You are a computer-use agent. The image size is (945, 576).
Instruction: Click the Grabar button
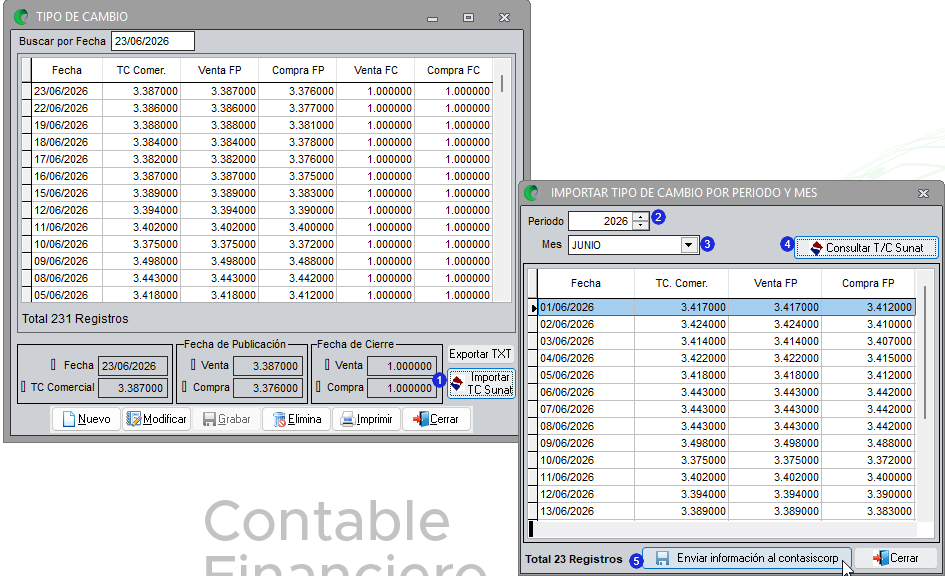227,419
